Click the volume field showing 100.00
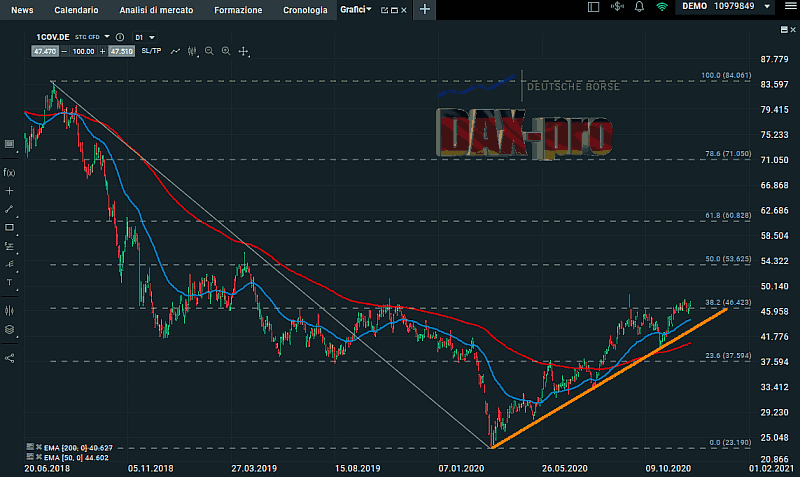The image size is (800, 477). [x=83, y=51]
